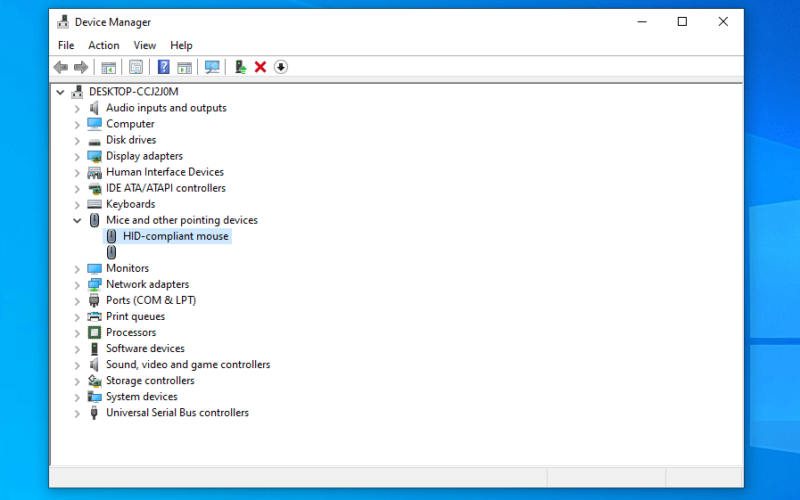Expand the Print queues node

[x=77, y=317]
